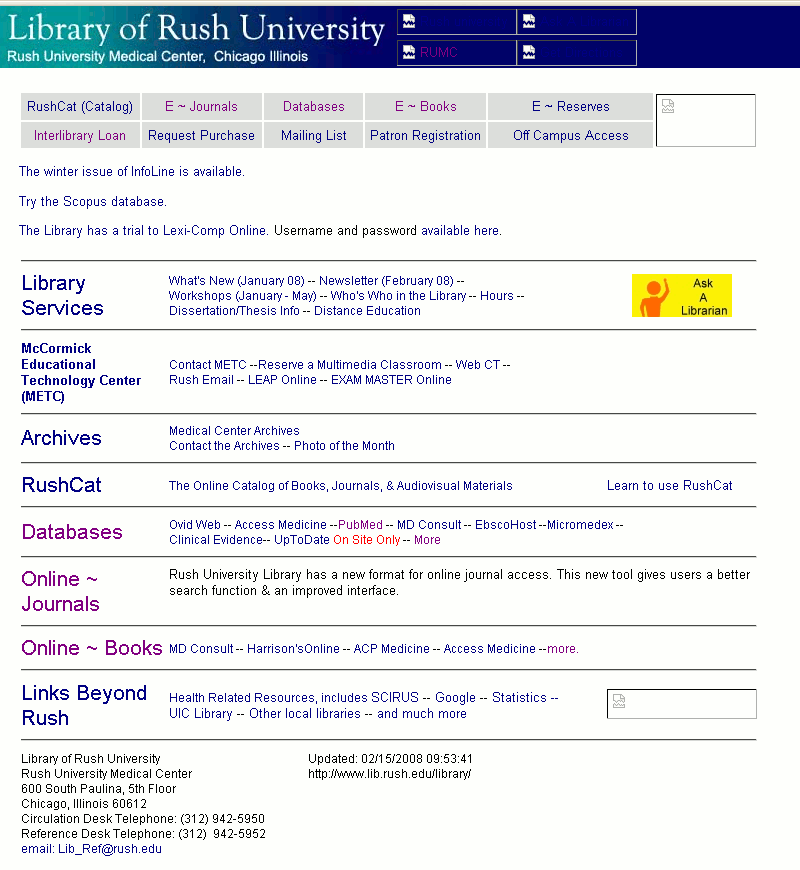Open the E ~ Journals nav tab
Viewport: 800px width, 870px height.
pyautogui.click(x=201, y=107)
